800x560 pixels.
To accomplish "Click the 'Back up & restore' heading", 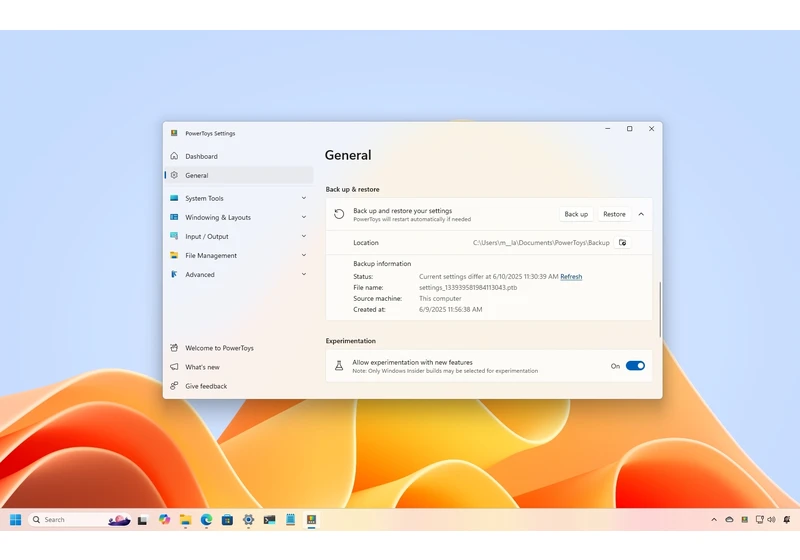I will click(x=353, y=189).
